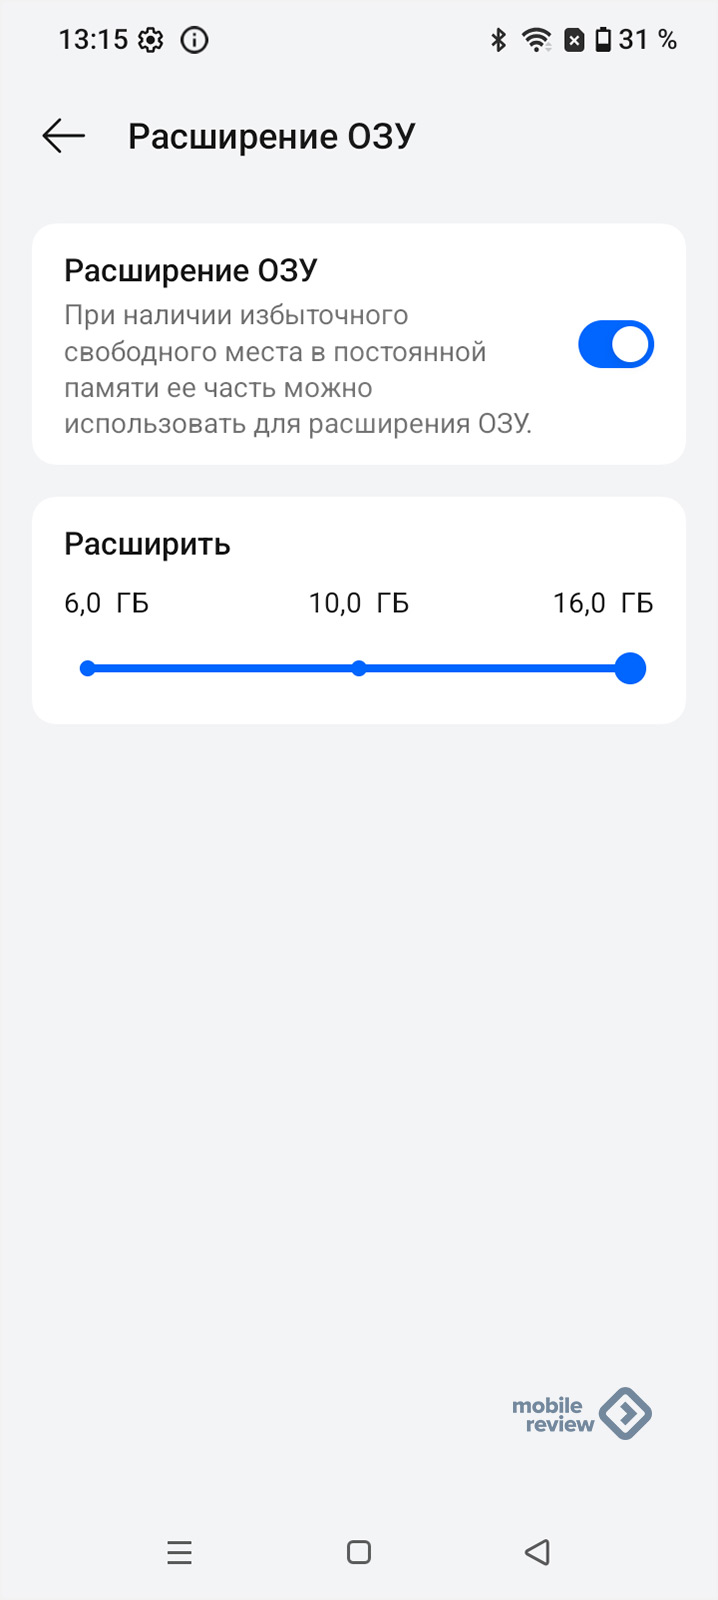Open recent apps navigation button
The image size is (718, 1600).
click(179, 1552)
